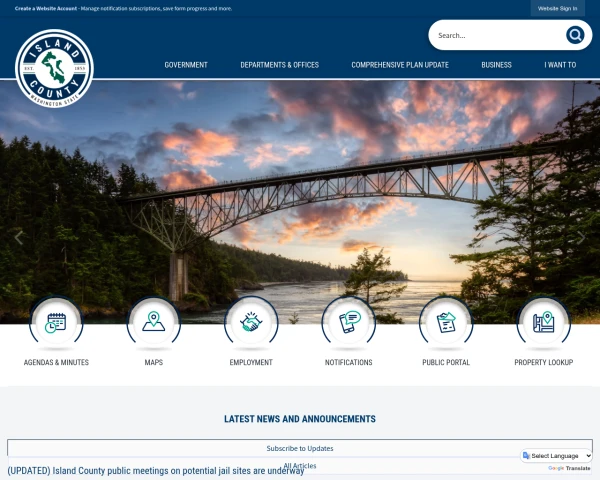Click the Latest News and Announcements heading

(x=300, y=419)
